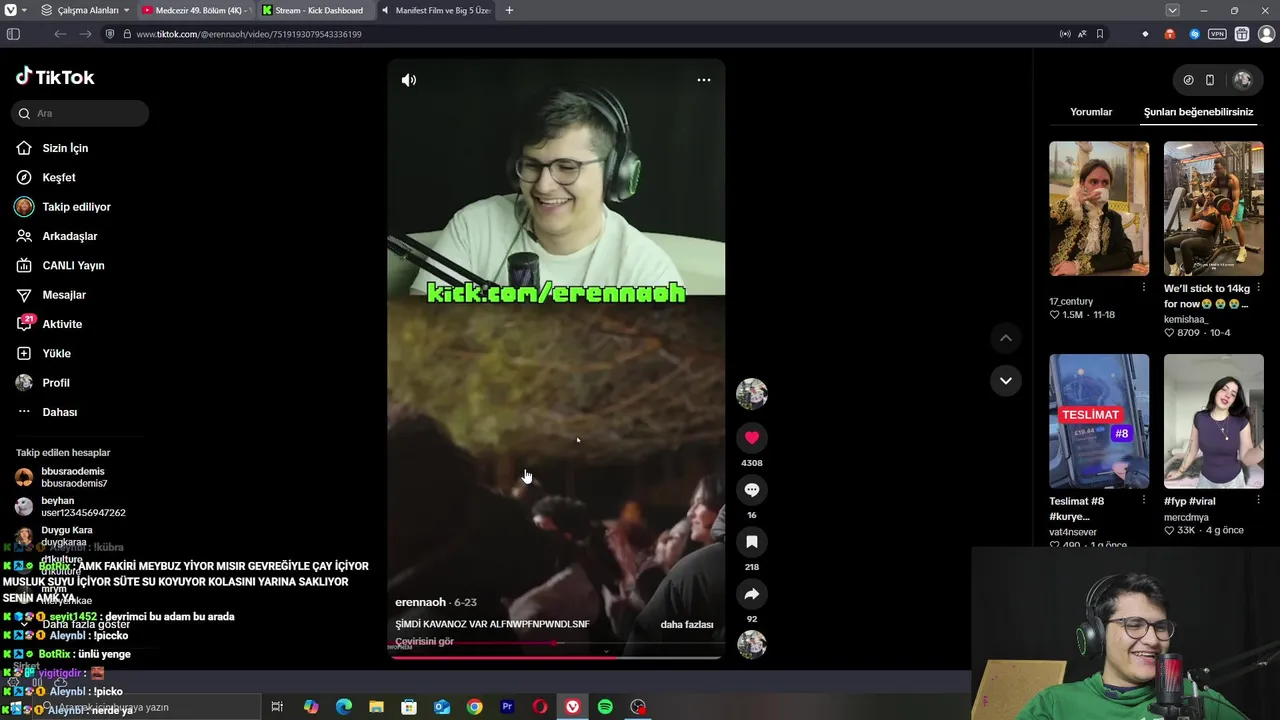Open browser user profile icon
The width and height of the screenshot is (1280, 720).
coord(1266,34)
